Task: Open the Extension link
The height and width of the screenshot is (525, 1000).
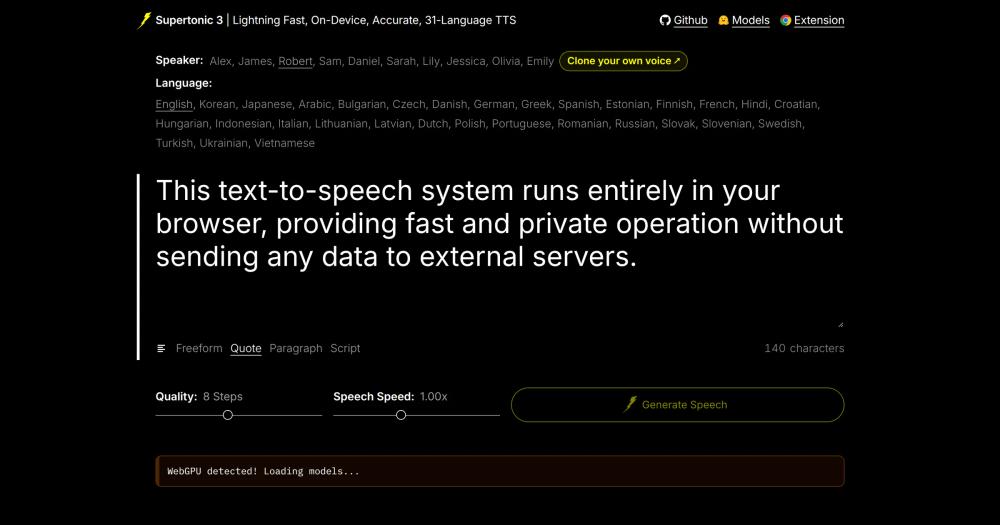Action: (x=819, y=20)
